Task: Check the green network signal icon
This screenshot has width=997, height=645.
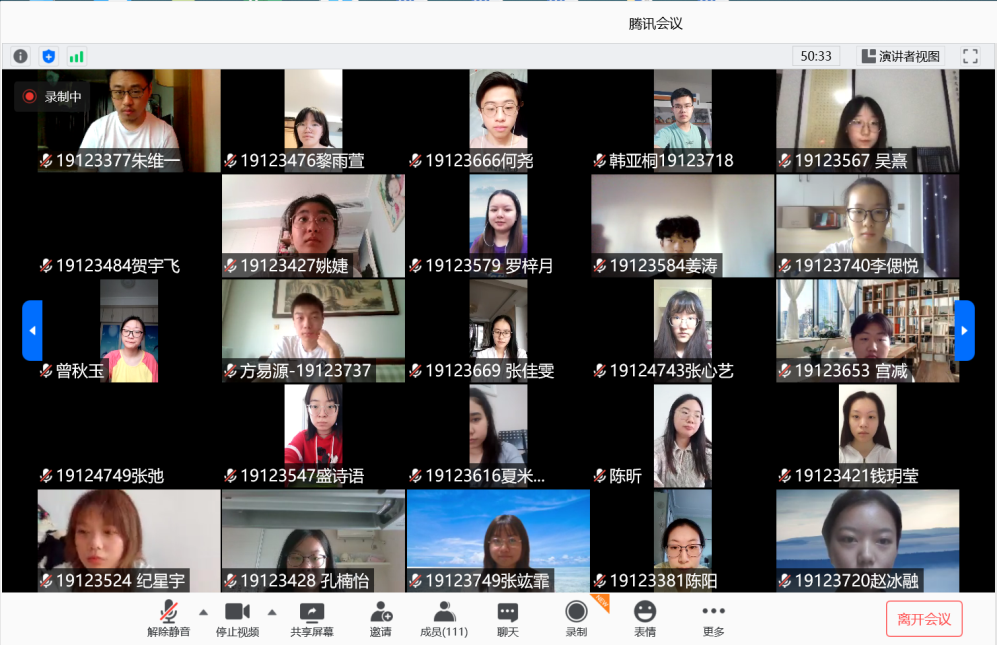Action: (76, 57)
